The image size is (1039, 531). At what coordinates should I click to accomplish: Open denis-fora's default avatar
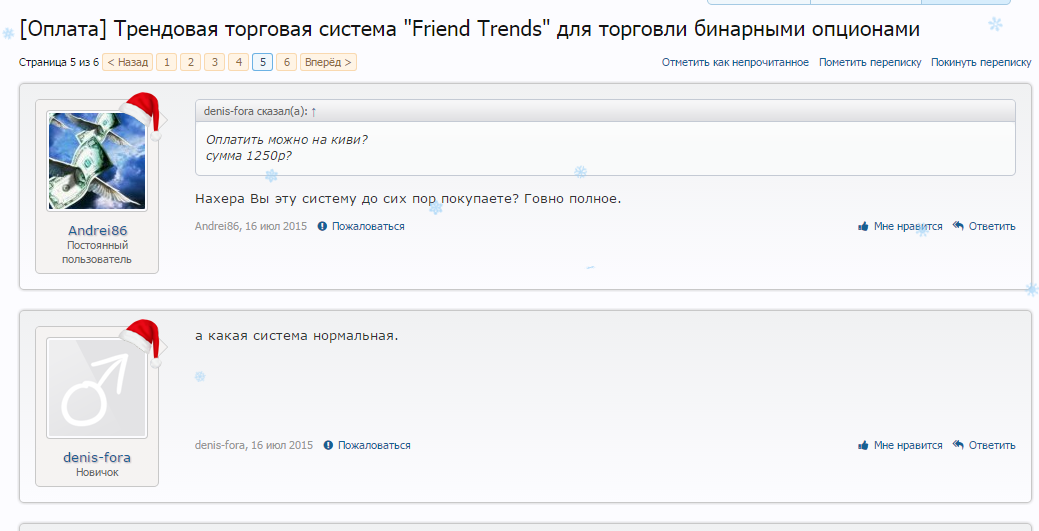(x=97, y=388)
